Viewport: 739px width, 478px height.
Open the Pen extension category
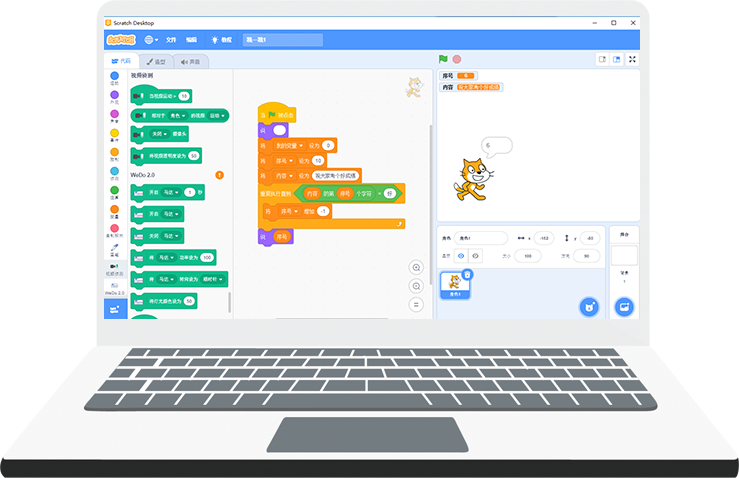click(x=115, y=250)
